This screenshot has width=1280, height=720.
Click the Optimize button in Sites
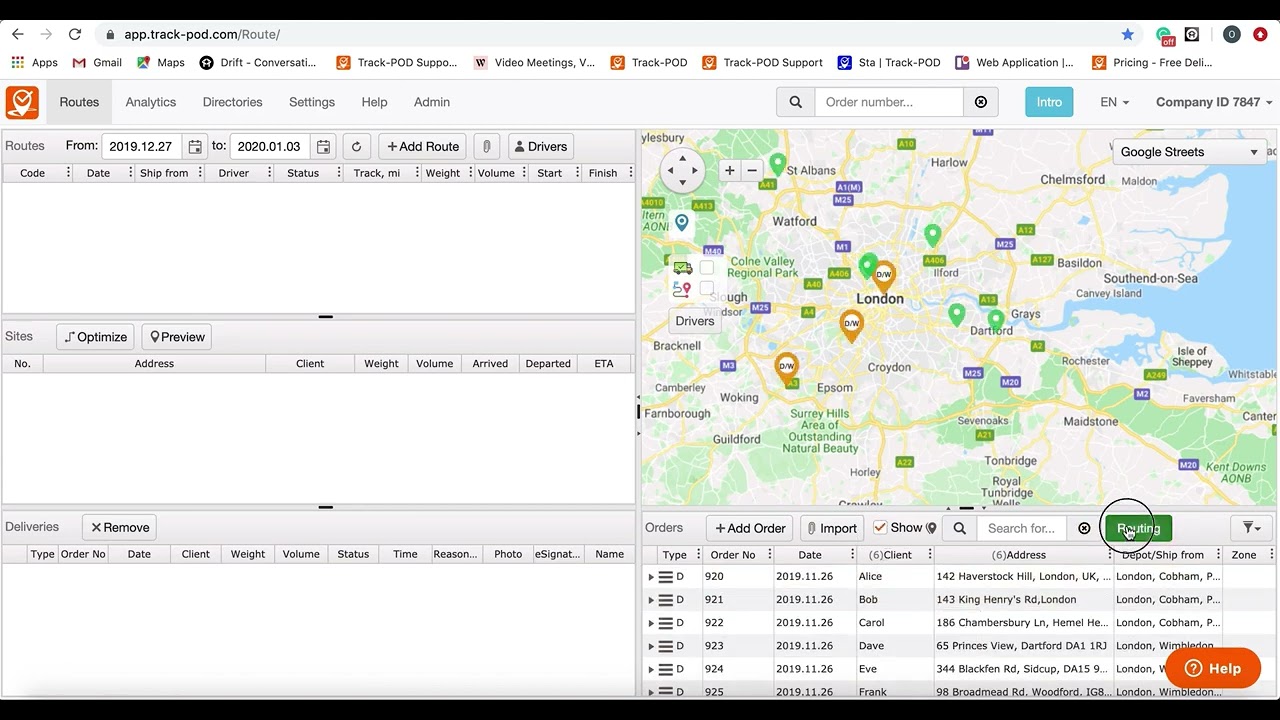pyautogui.click(x=96, y=337)
